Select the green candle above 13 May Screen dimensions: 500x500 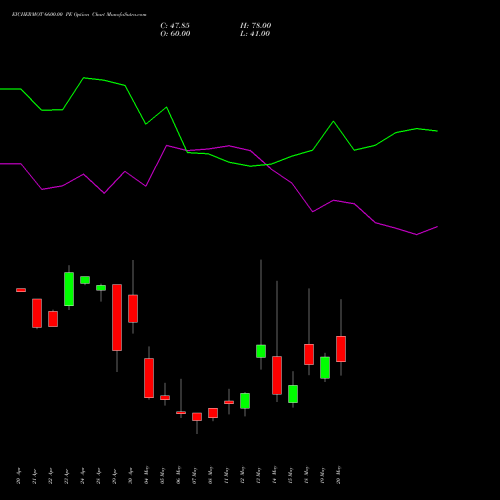(261, 351)
